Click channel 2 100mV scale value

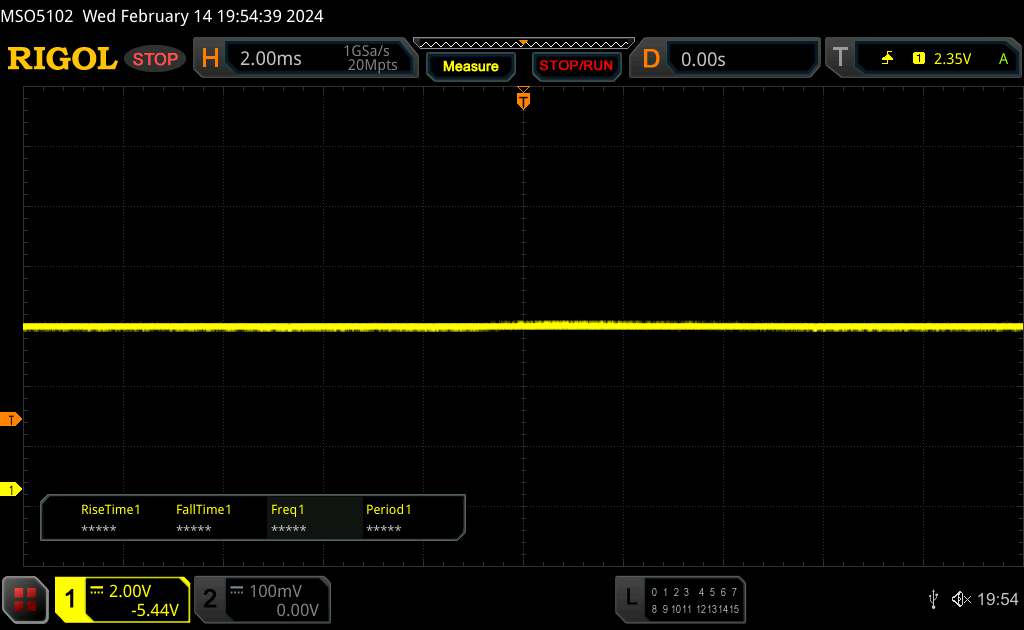click(x=276, y=591)
